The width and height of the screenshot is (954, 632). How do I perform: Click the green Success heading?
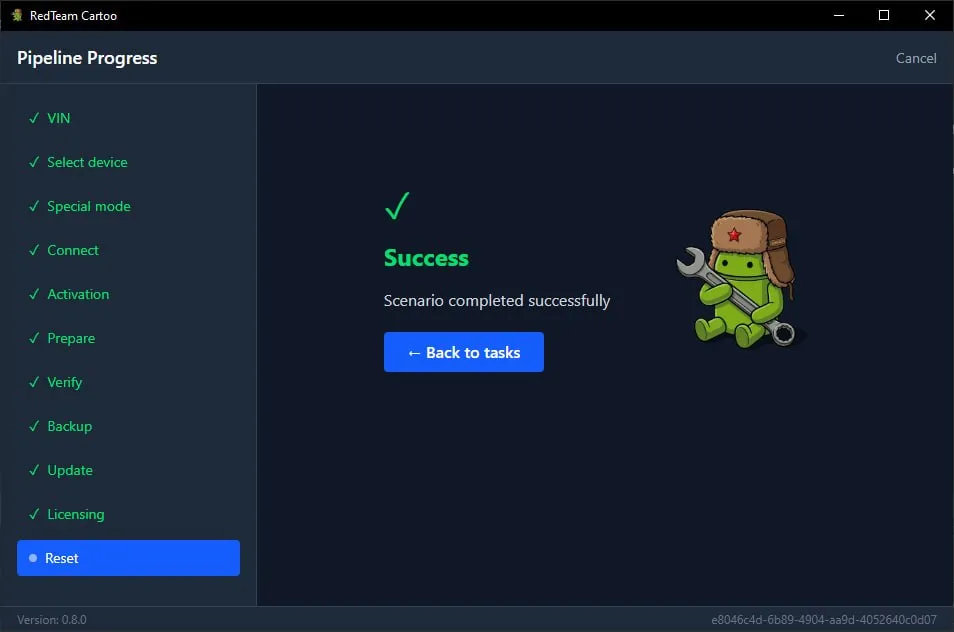pyautogui.click(x=426, y=258)
